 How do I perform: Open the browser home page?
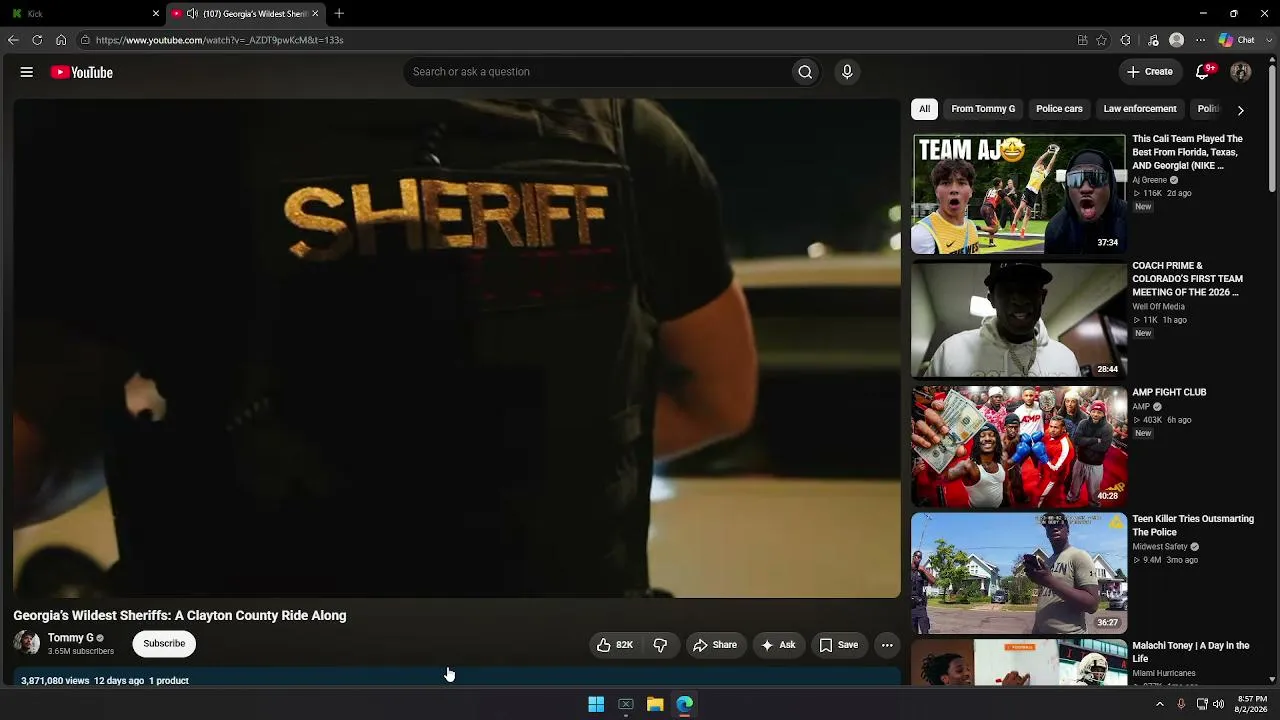61,40
